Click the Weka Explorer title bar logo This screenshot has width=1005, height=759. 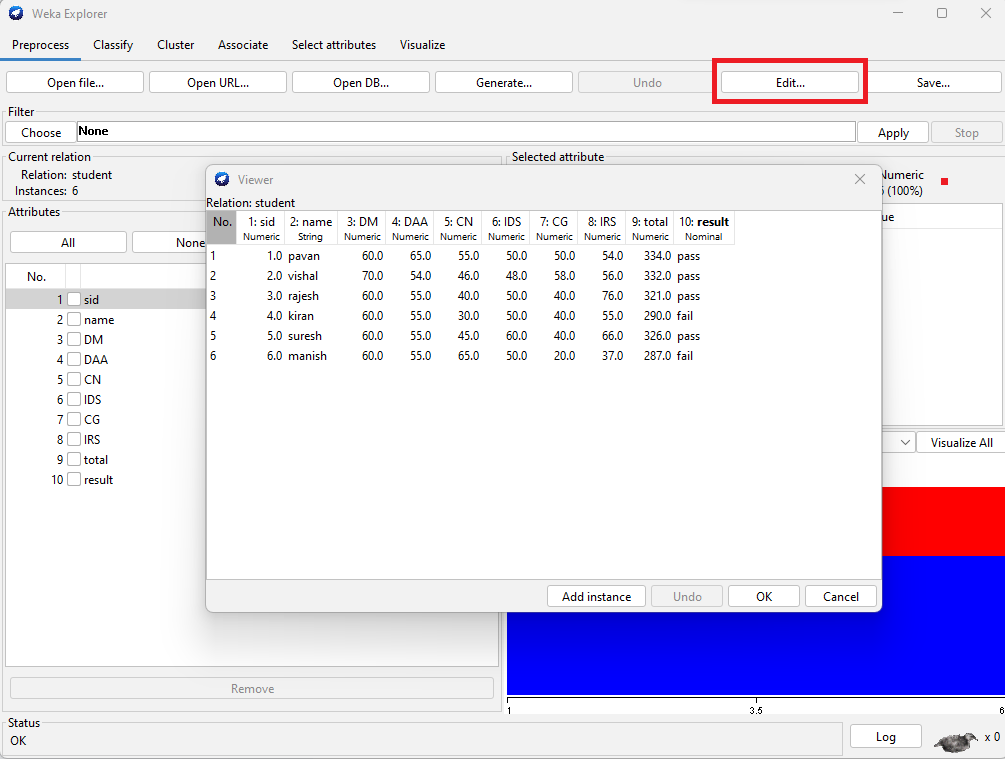click(16, 13)
